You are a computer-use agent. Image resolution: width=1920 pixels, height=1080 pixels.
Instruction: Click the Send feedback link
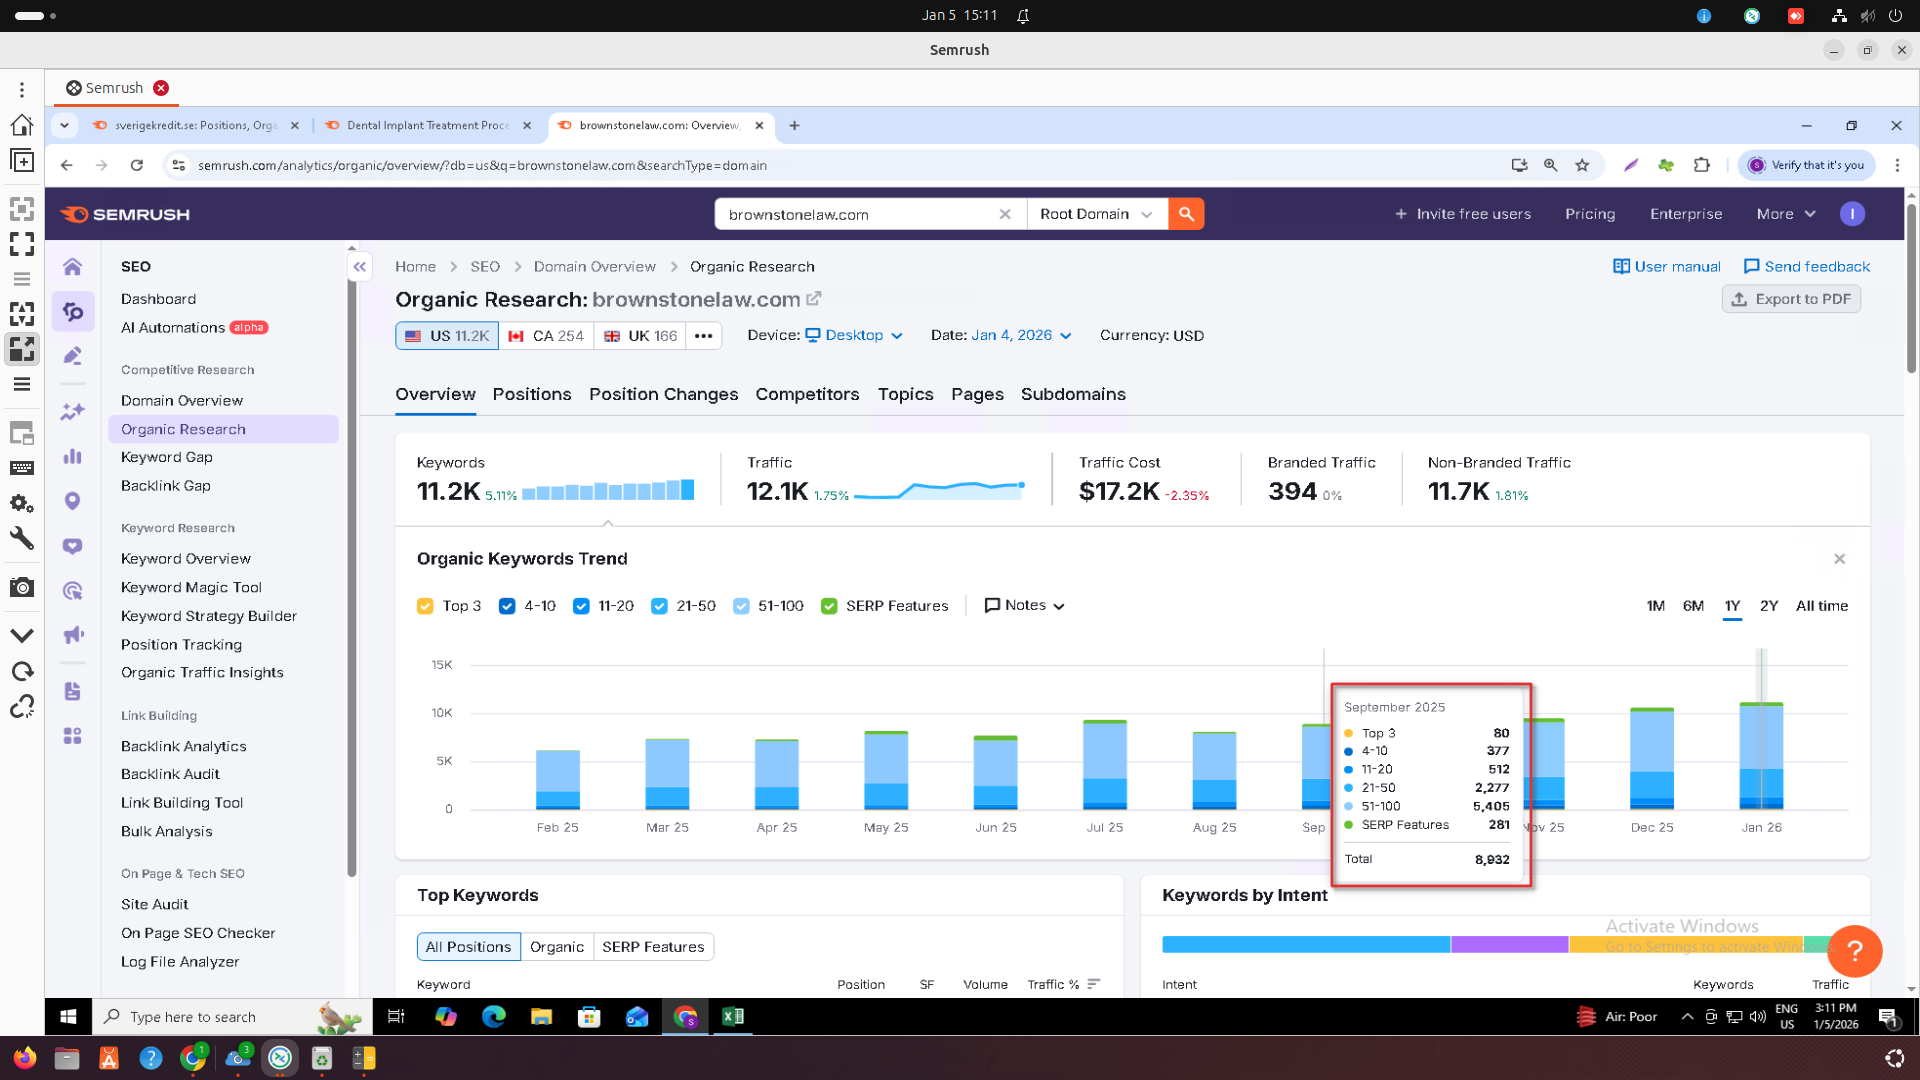click(x=1807, y=267)
